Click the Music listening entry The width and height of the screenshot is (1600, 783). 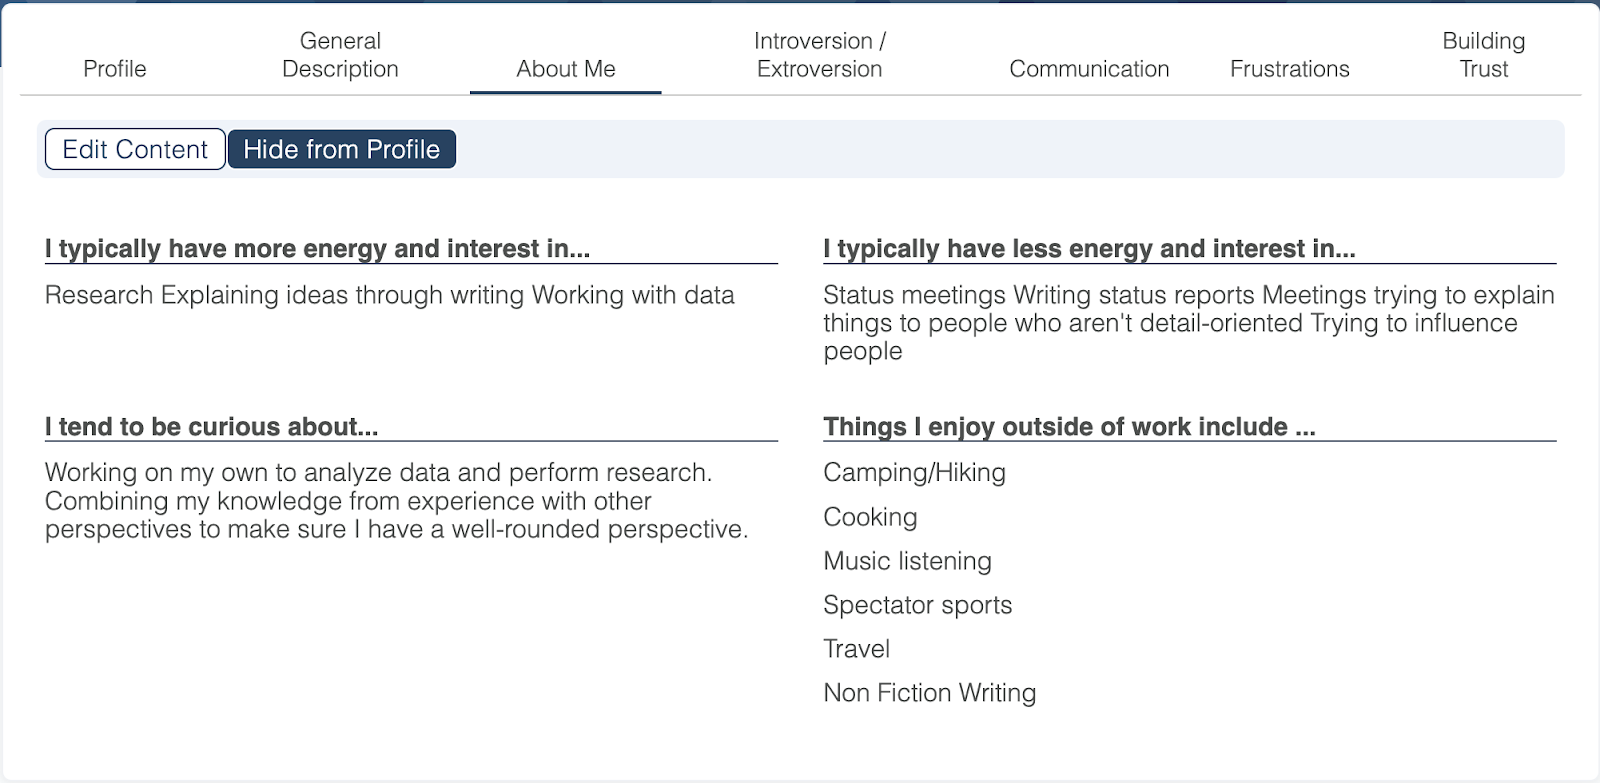coord(907,561)
